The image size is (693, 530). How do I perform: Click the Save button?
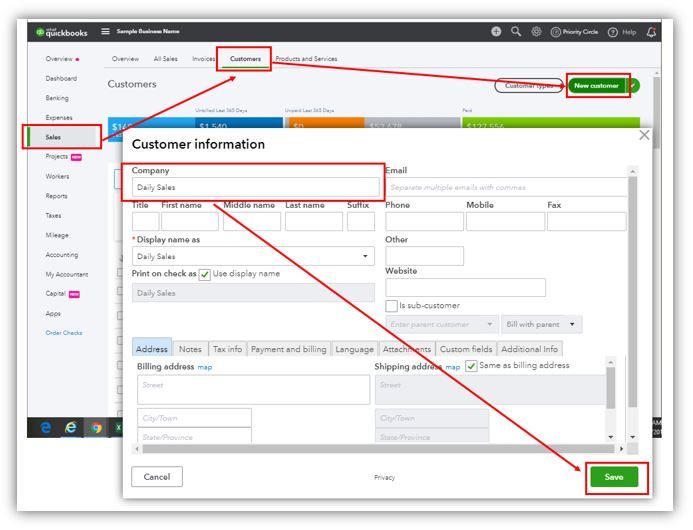click(x=614, y=477)
